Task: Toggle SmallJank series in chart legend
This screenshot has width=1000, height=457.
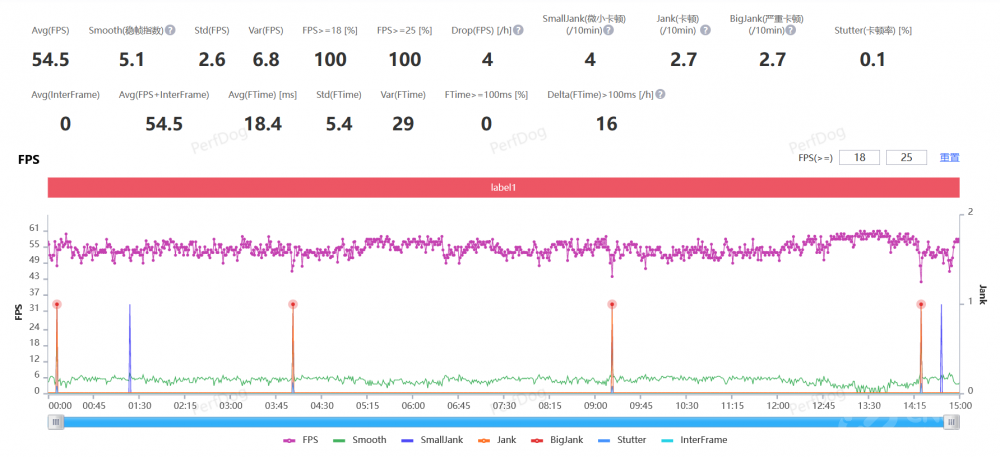Action: 433,440
